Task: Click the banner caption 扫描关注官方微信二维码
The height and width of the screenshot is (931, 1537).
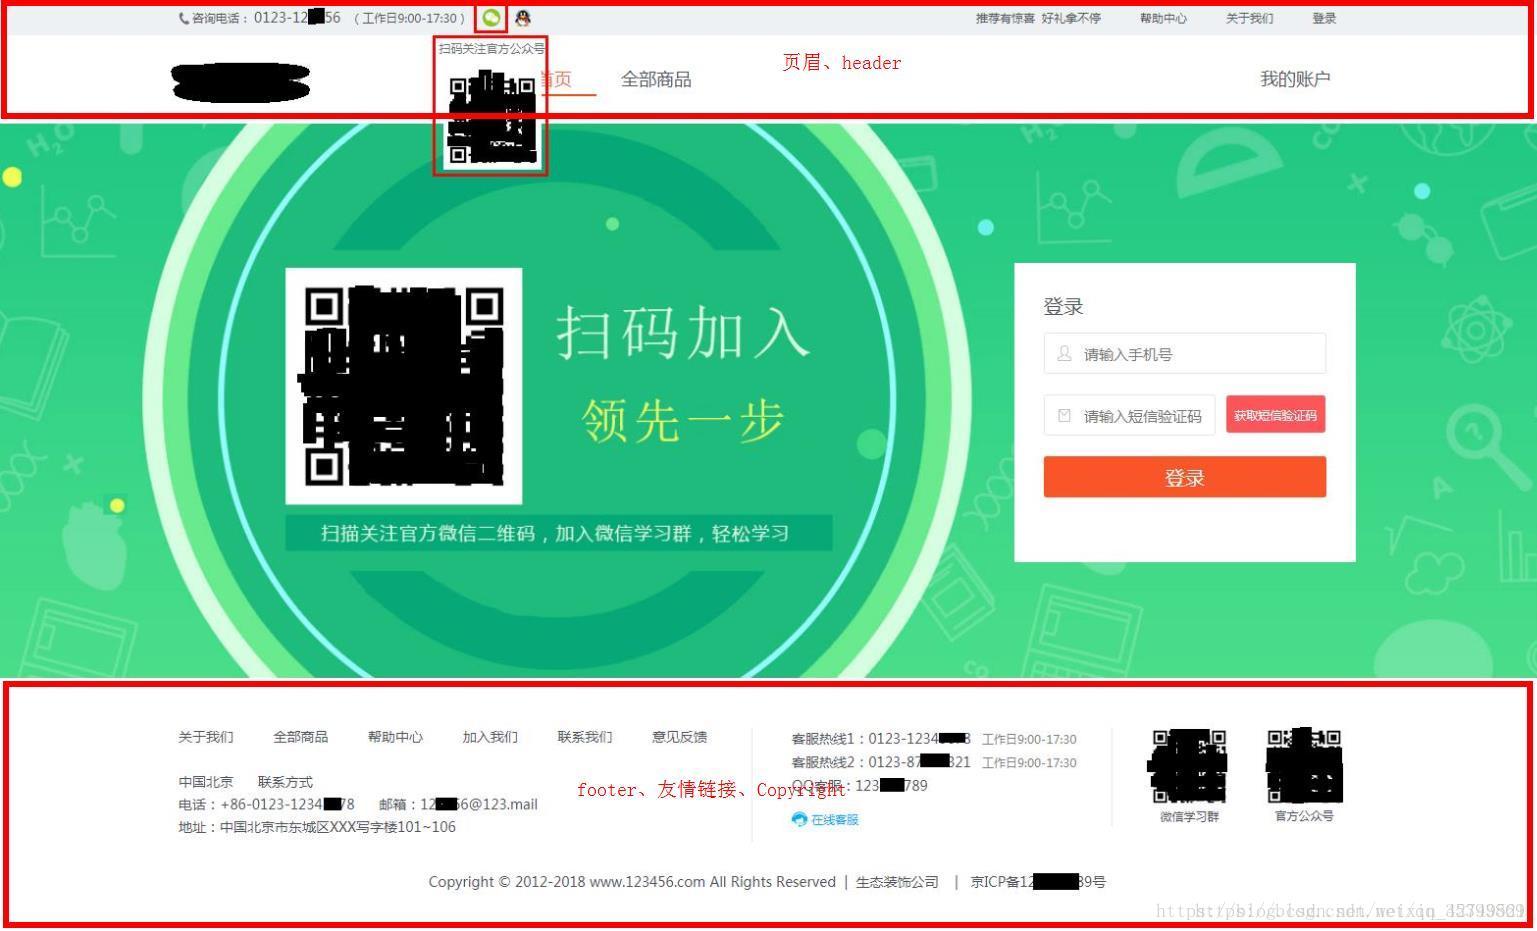Action: (555, 533)
